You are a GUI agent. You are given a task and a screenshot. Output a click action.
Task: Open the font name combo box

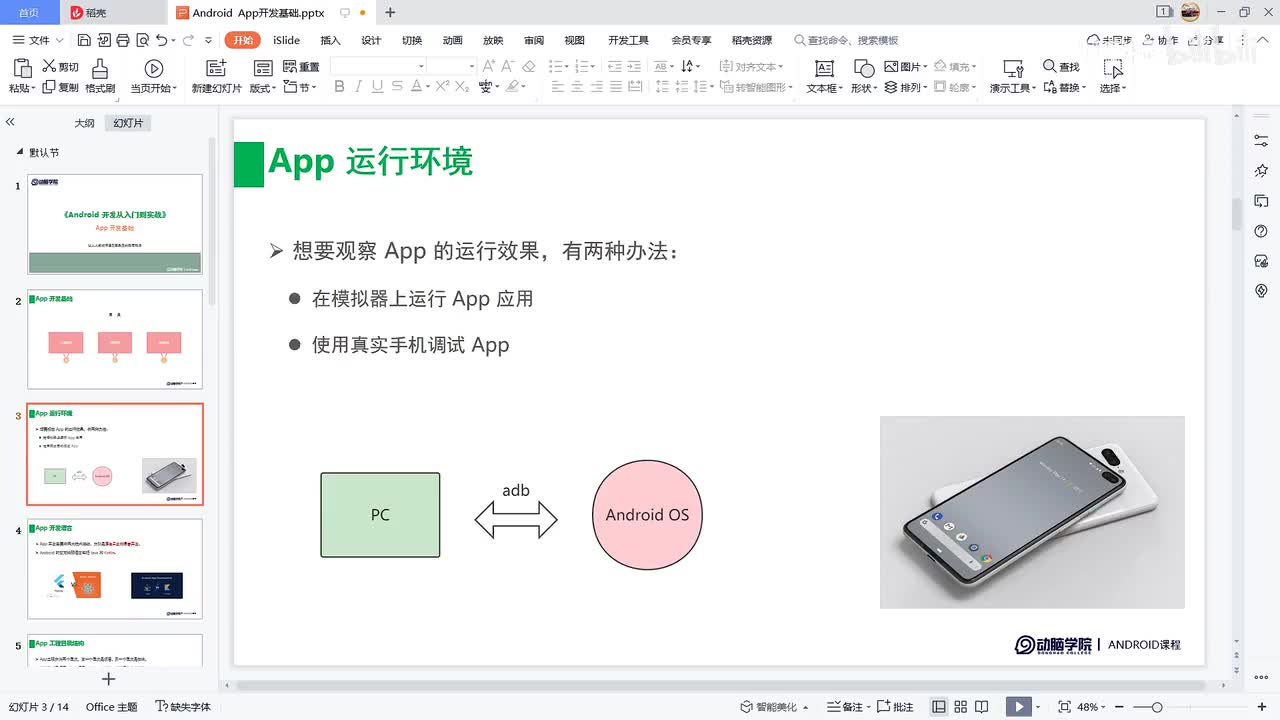click(379, 66)
